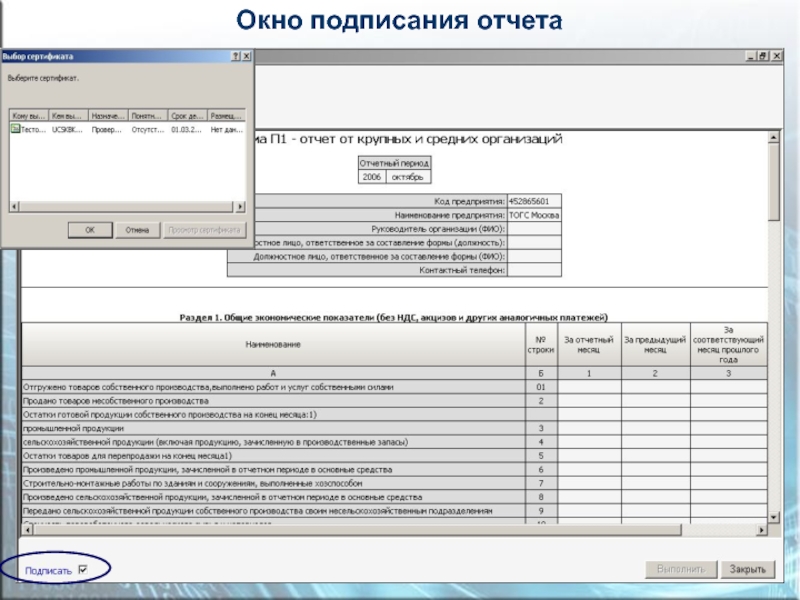800x600 pixels.
Task: Click the Назначение column header
Action: click(x=107, y=116)
